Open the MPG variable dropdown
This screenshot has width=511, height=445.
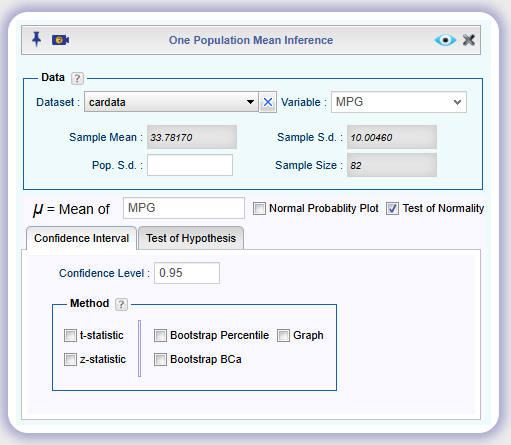(x=399, y=102)
